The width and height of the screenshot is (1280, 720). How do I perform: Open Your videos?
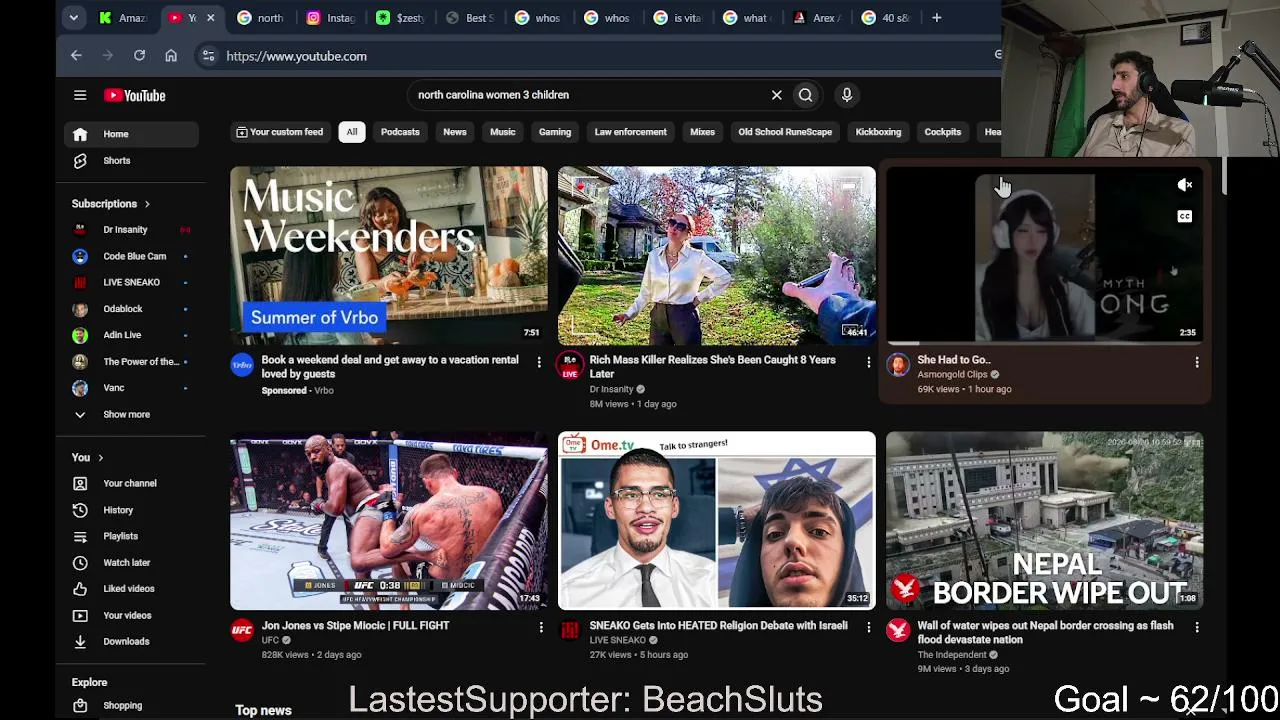point(131,615)
